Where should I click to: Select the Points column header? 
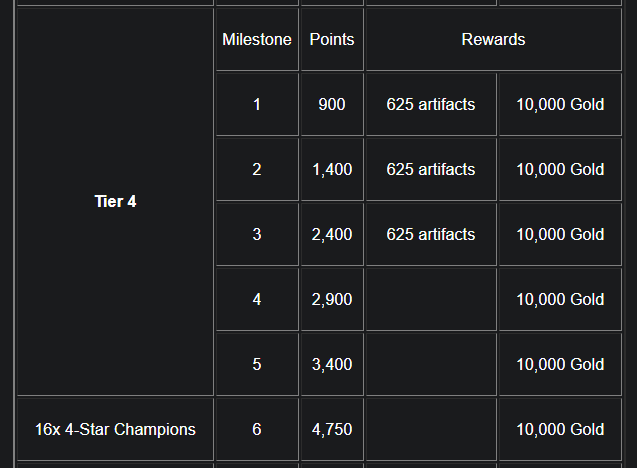(332, 39)
